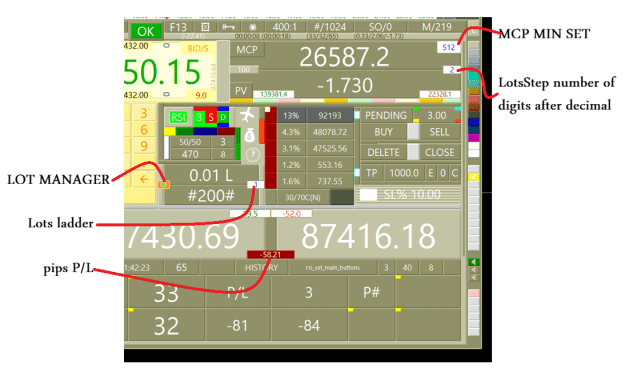Viewport: 625px width, 368px height.
Task: Toggle the green B button
Action: 199,117
